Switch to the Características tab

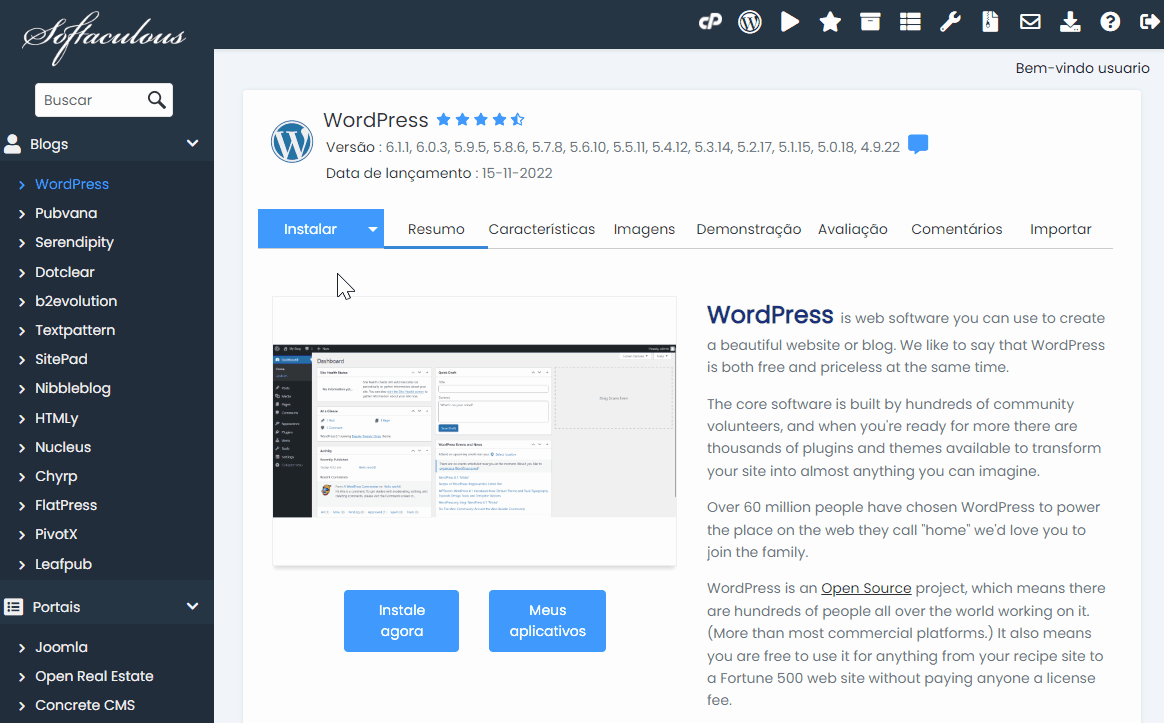tap(542, 229)
